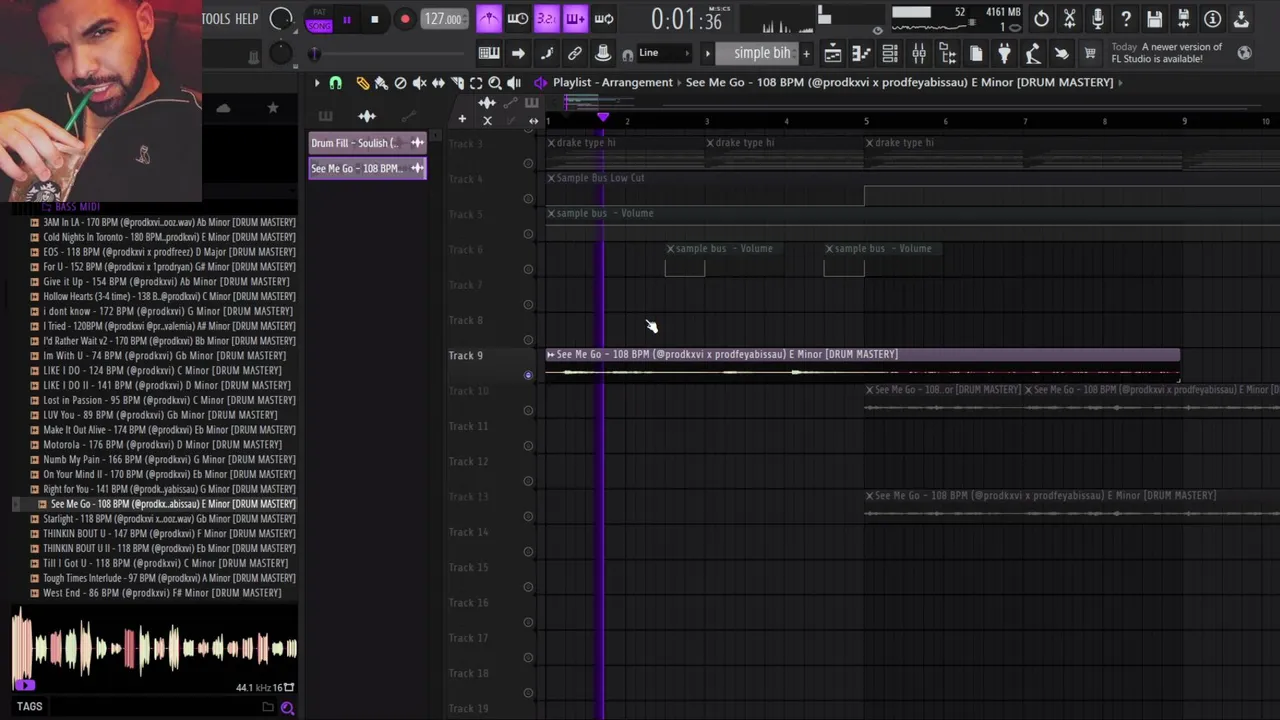This screenshot has height=720, width=1280.
Task: Select the playlist Slice tool
Action: [457, 83]
